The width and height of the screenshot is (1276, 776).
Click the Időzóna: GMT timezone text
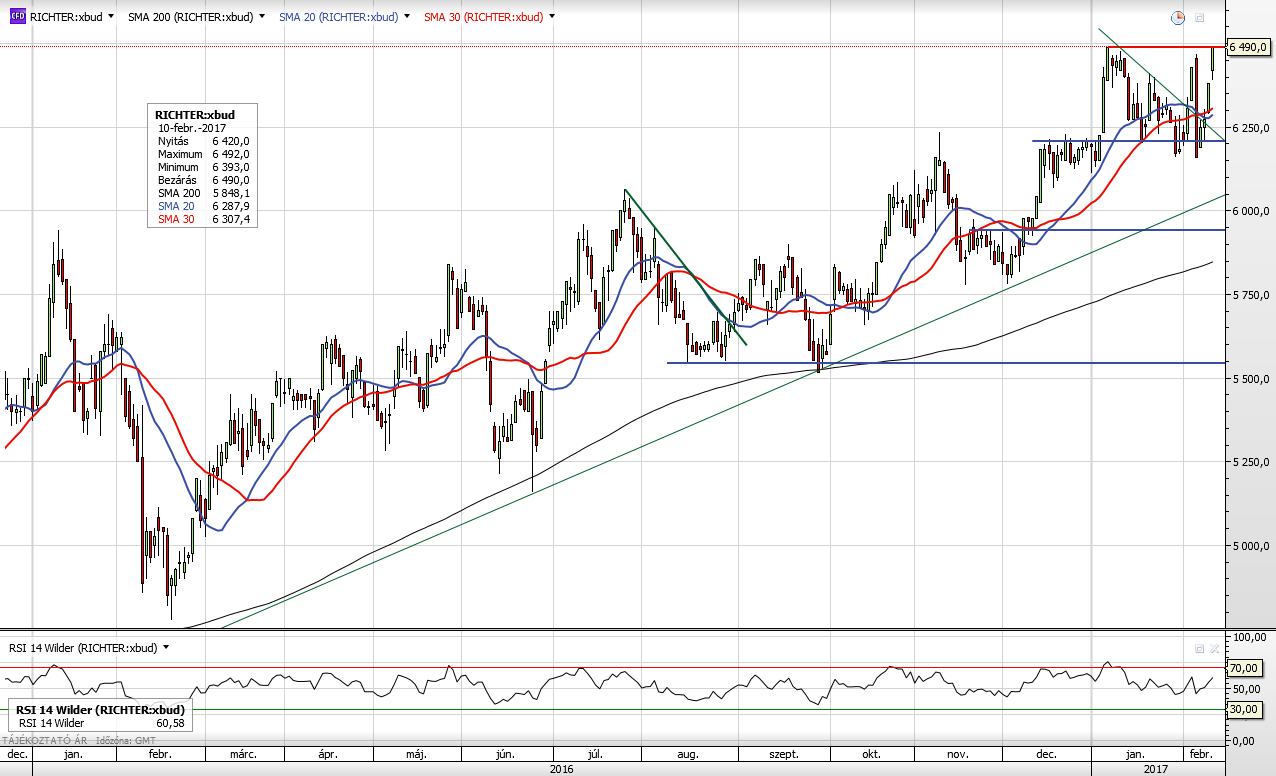124,740
